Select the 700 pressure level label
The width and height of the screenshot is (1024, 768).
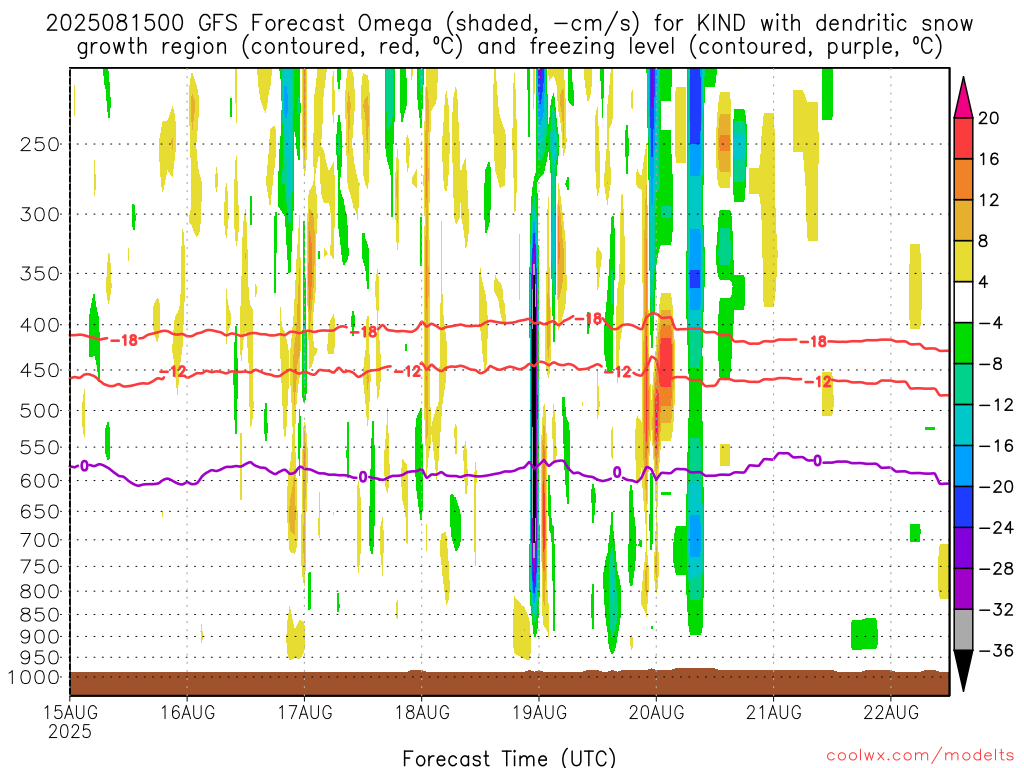coord(40,540)
